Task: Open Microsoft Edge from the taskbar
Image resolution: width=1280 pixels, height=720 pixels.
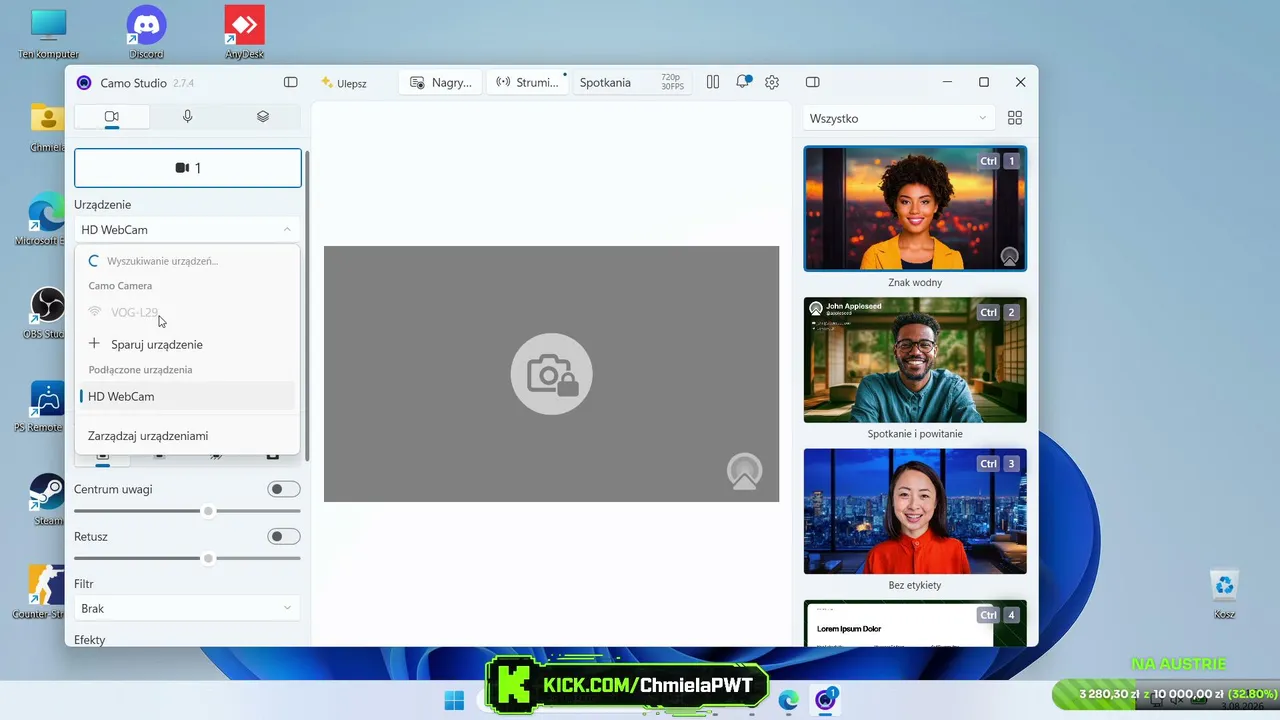Action: point(789,700)
